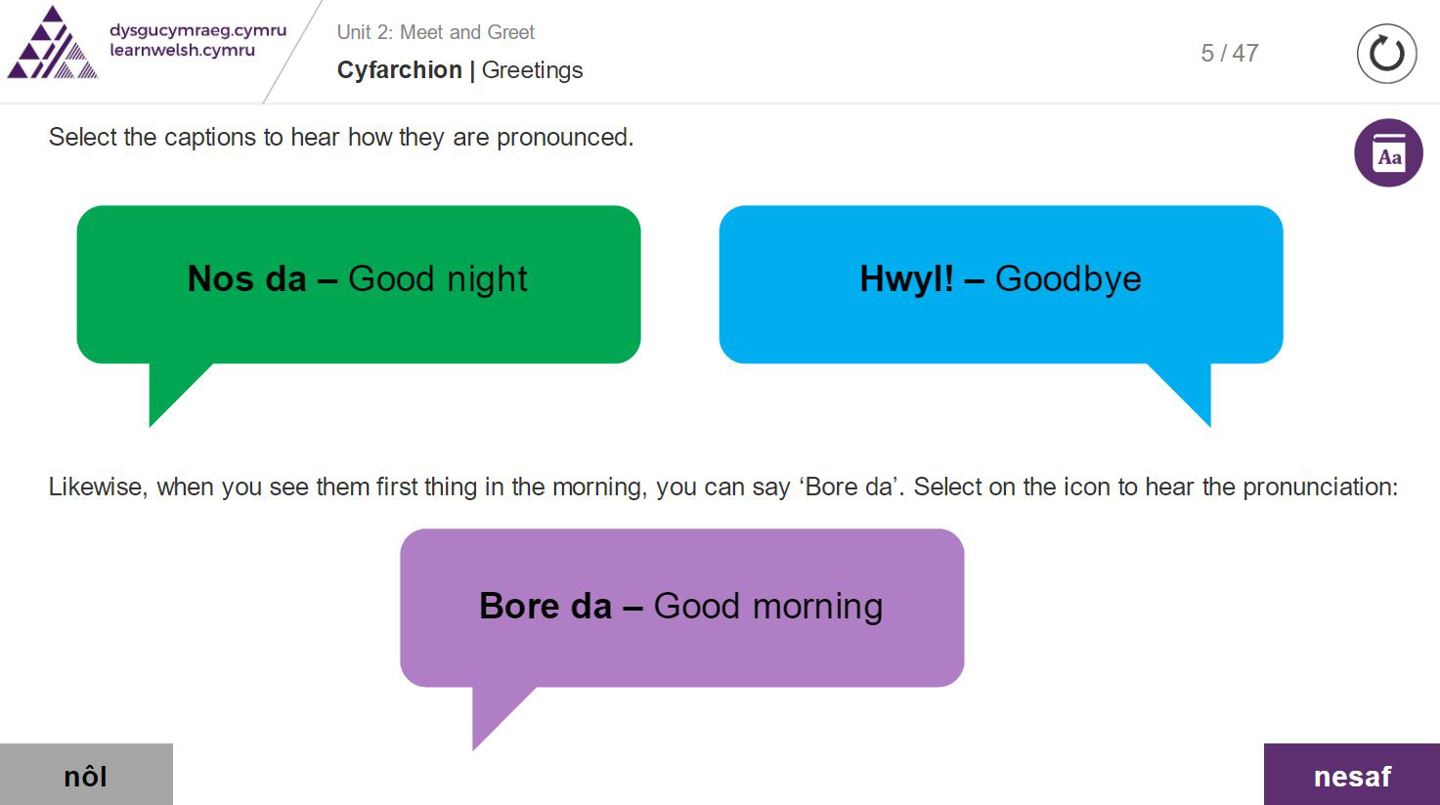Play the Bore da purple caption
The width and height of the screenshot is (1440, 805).
pos(681,607)
